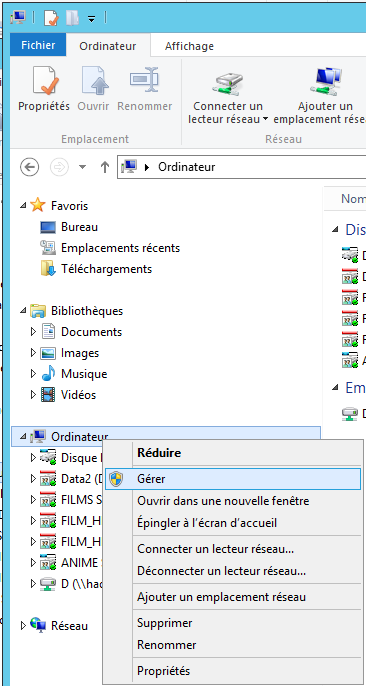Expand the Disque local drive node
This screenshot has width=366, height=686.
coord(34,457)
